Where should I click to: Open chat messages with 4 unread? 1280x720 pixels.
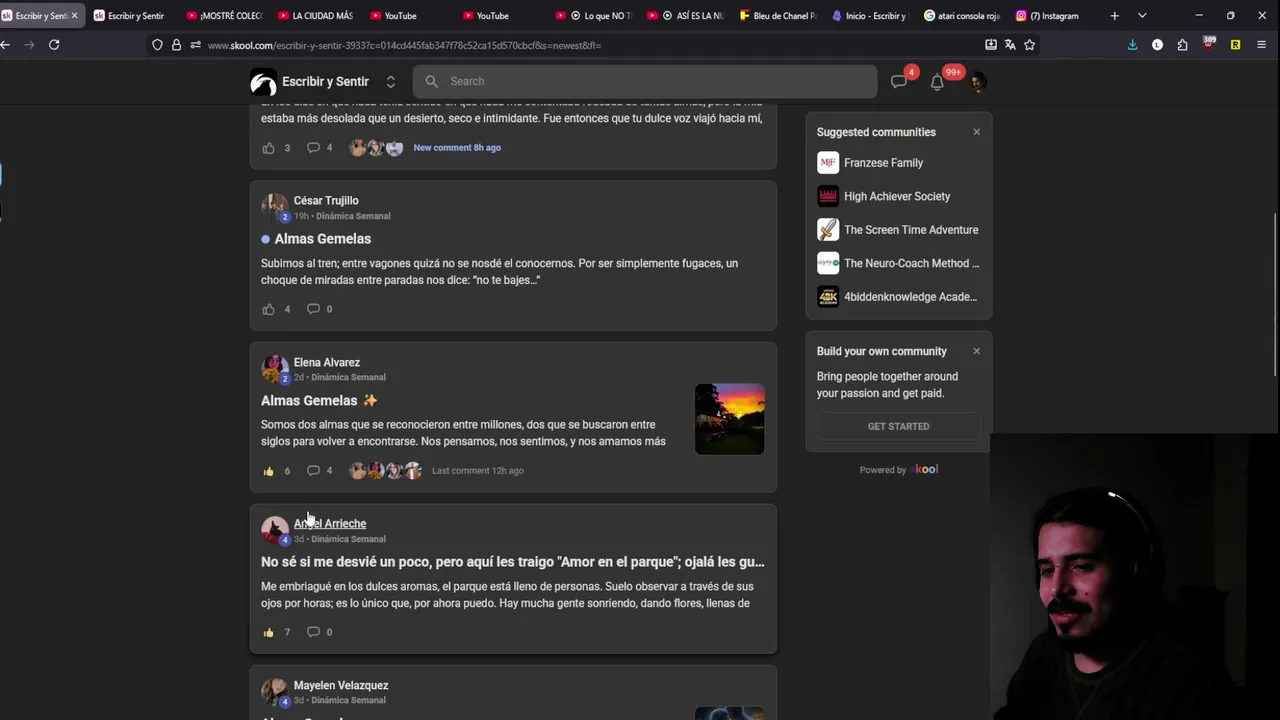899,82
